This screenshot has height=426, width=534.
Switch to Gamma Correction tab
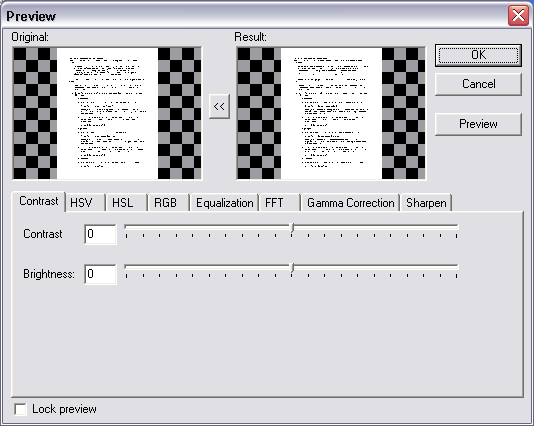[x=350, y=203]
